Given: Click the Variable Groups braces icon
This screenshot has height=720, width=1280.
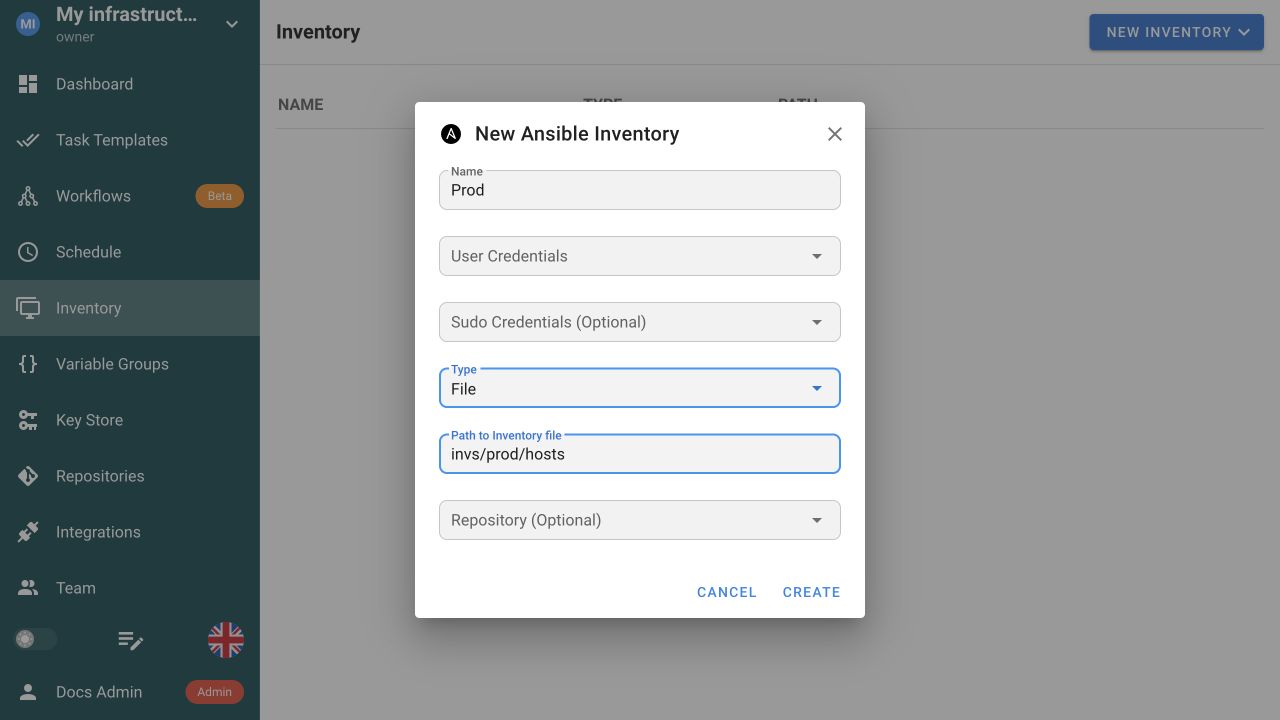Looking at the screenshot, I should [28, 364].
